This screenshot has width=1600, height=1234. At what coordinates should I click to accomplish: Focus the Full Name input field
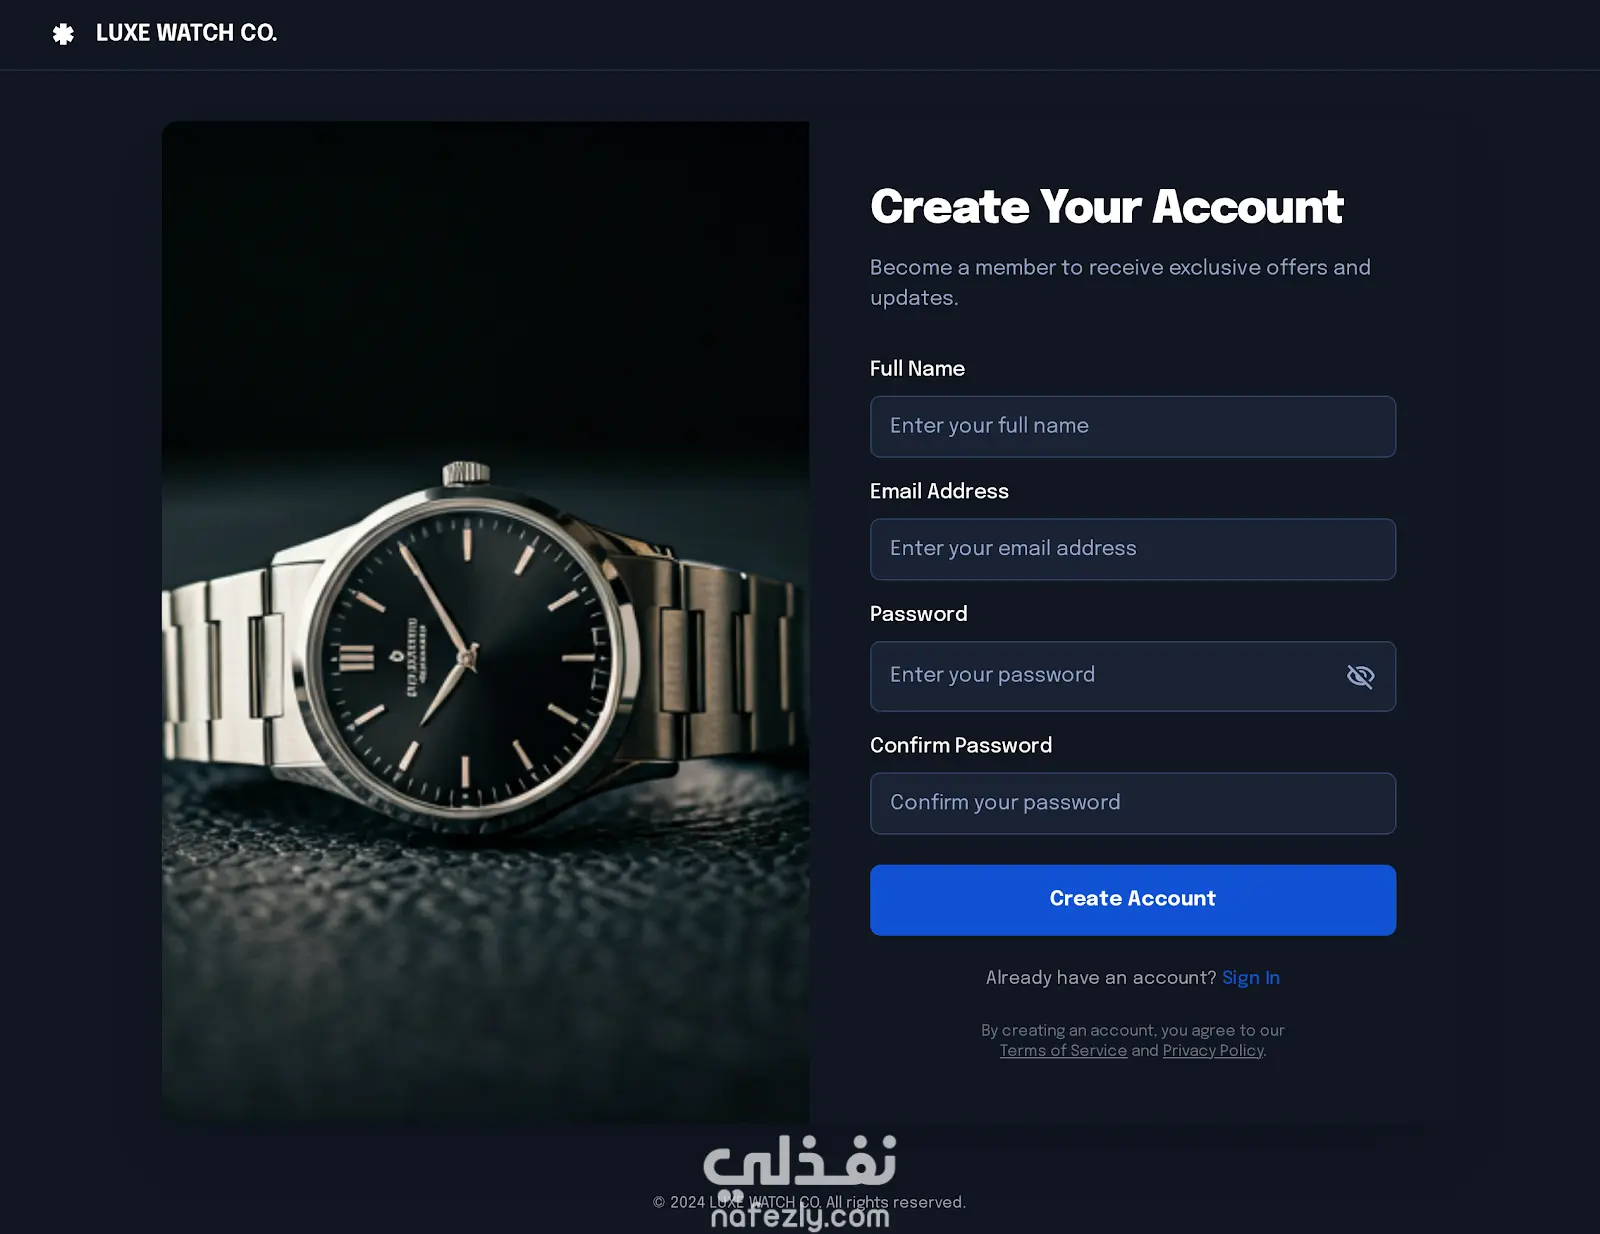(x=1132, y=427)
